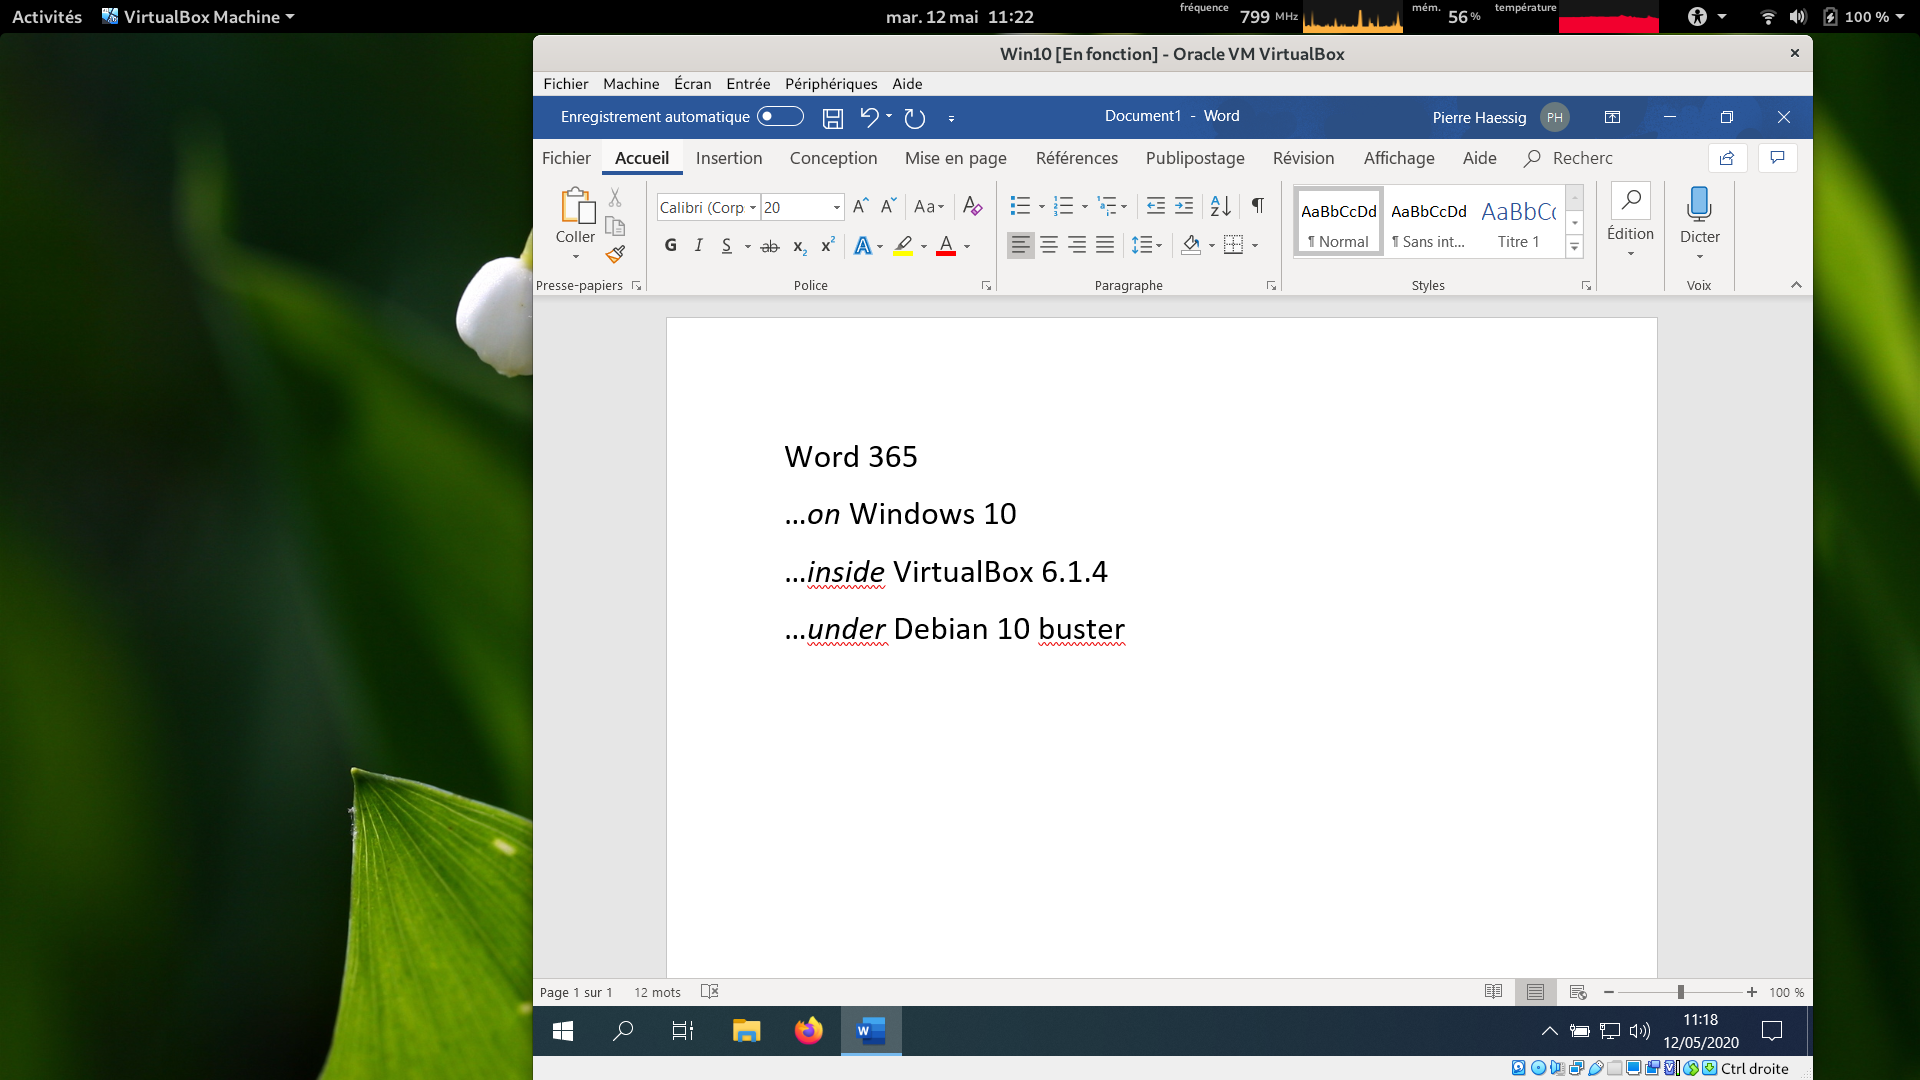The image size is (1920, 1080).
Task: Apply superscript formatting
Action: coord(826,245)
